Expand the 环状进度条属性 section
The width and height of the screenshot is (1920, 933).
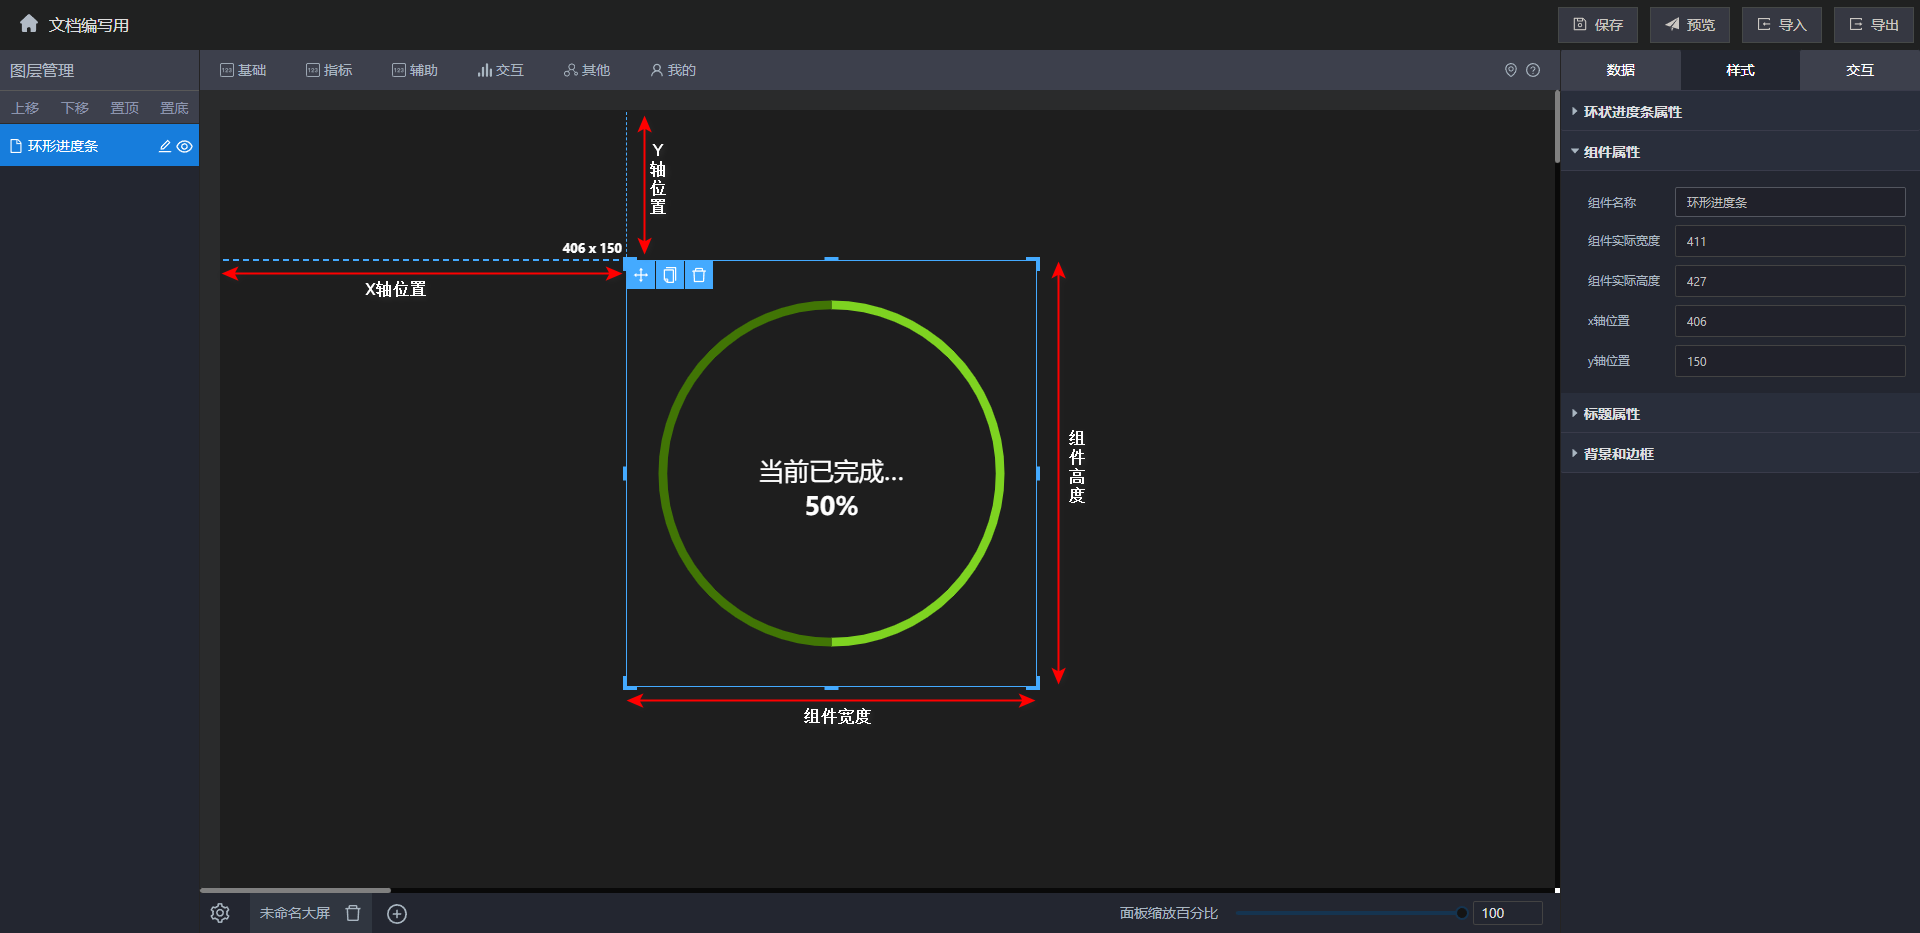point(1632,112)
